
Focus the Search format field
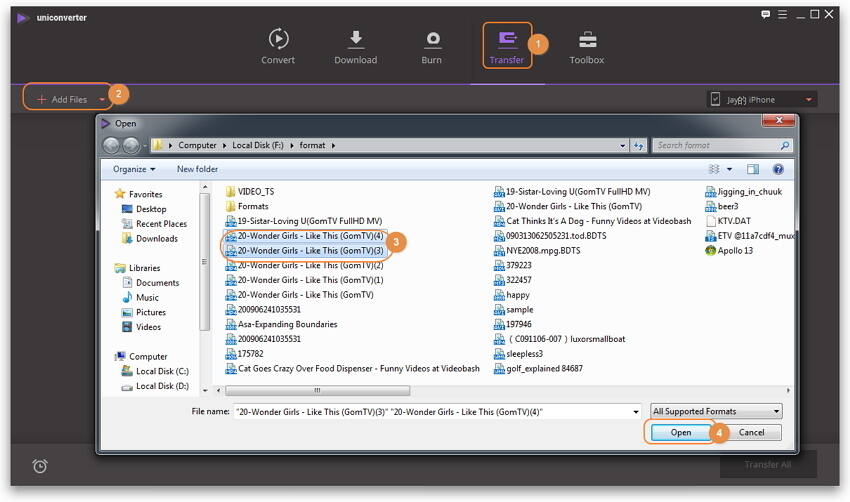pos(722,145)
